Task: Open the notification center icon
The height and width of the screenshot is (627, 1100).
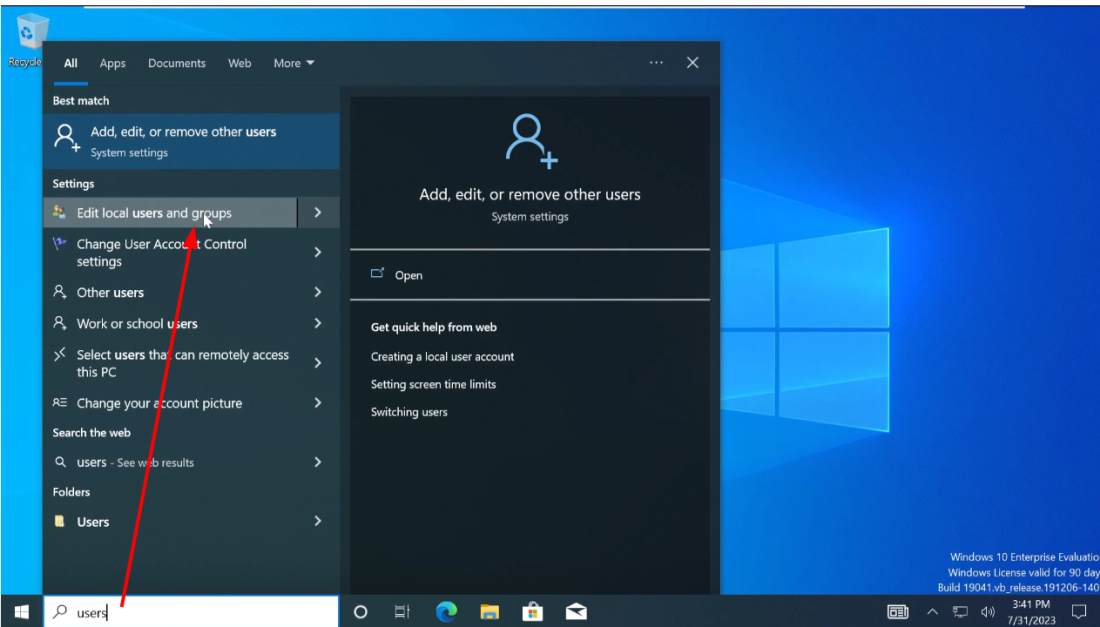Action: (1078, 611)
